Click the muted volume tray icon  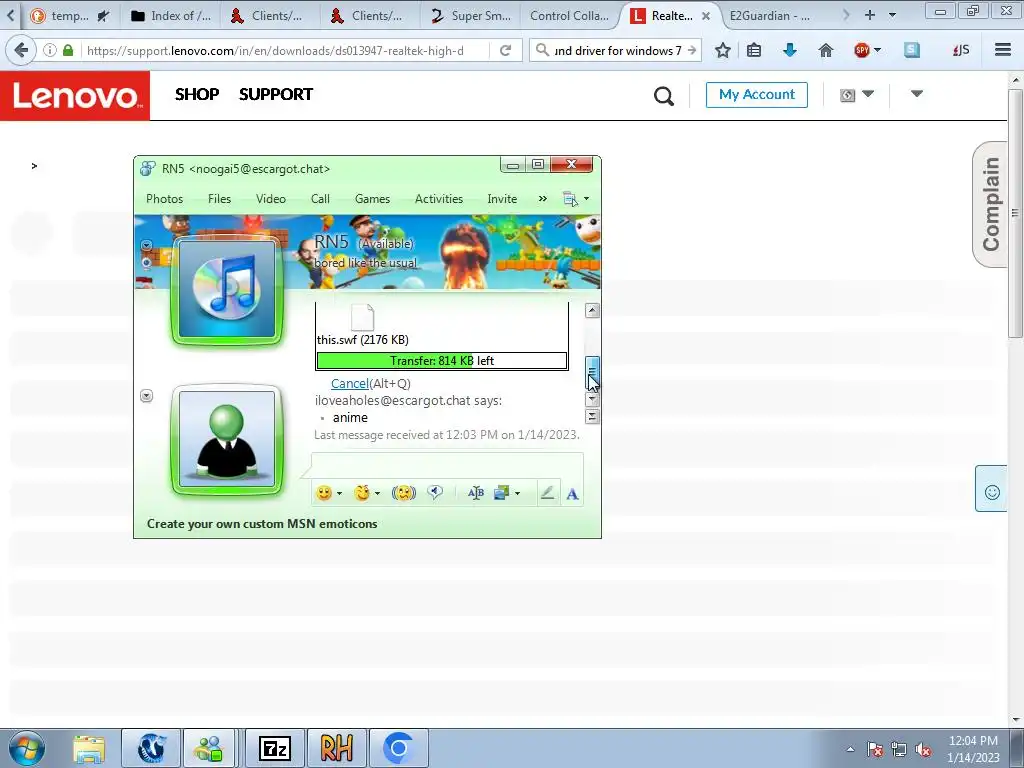[923, 750]
